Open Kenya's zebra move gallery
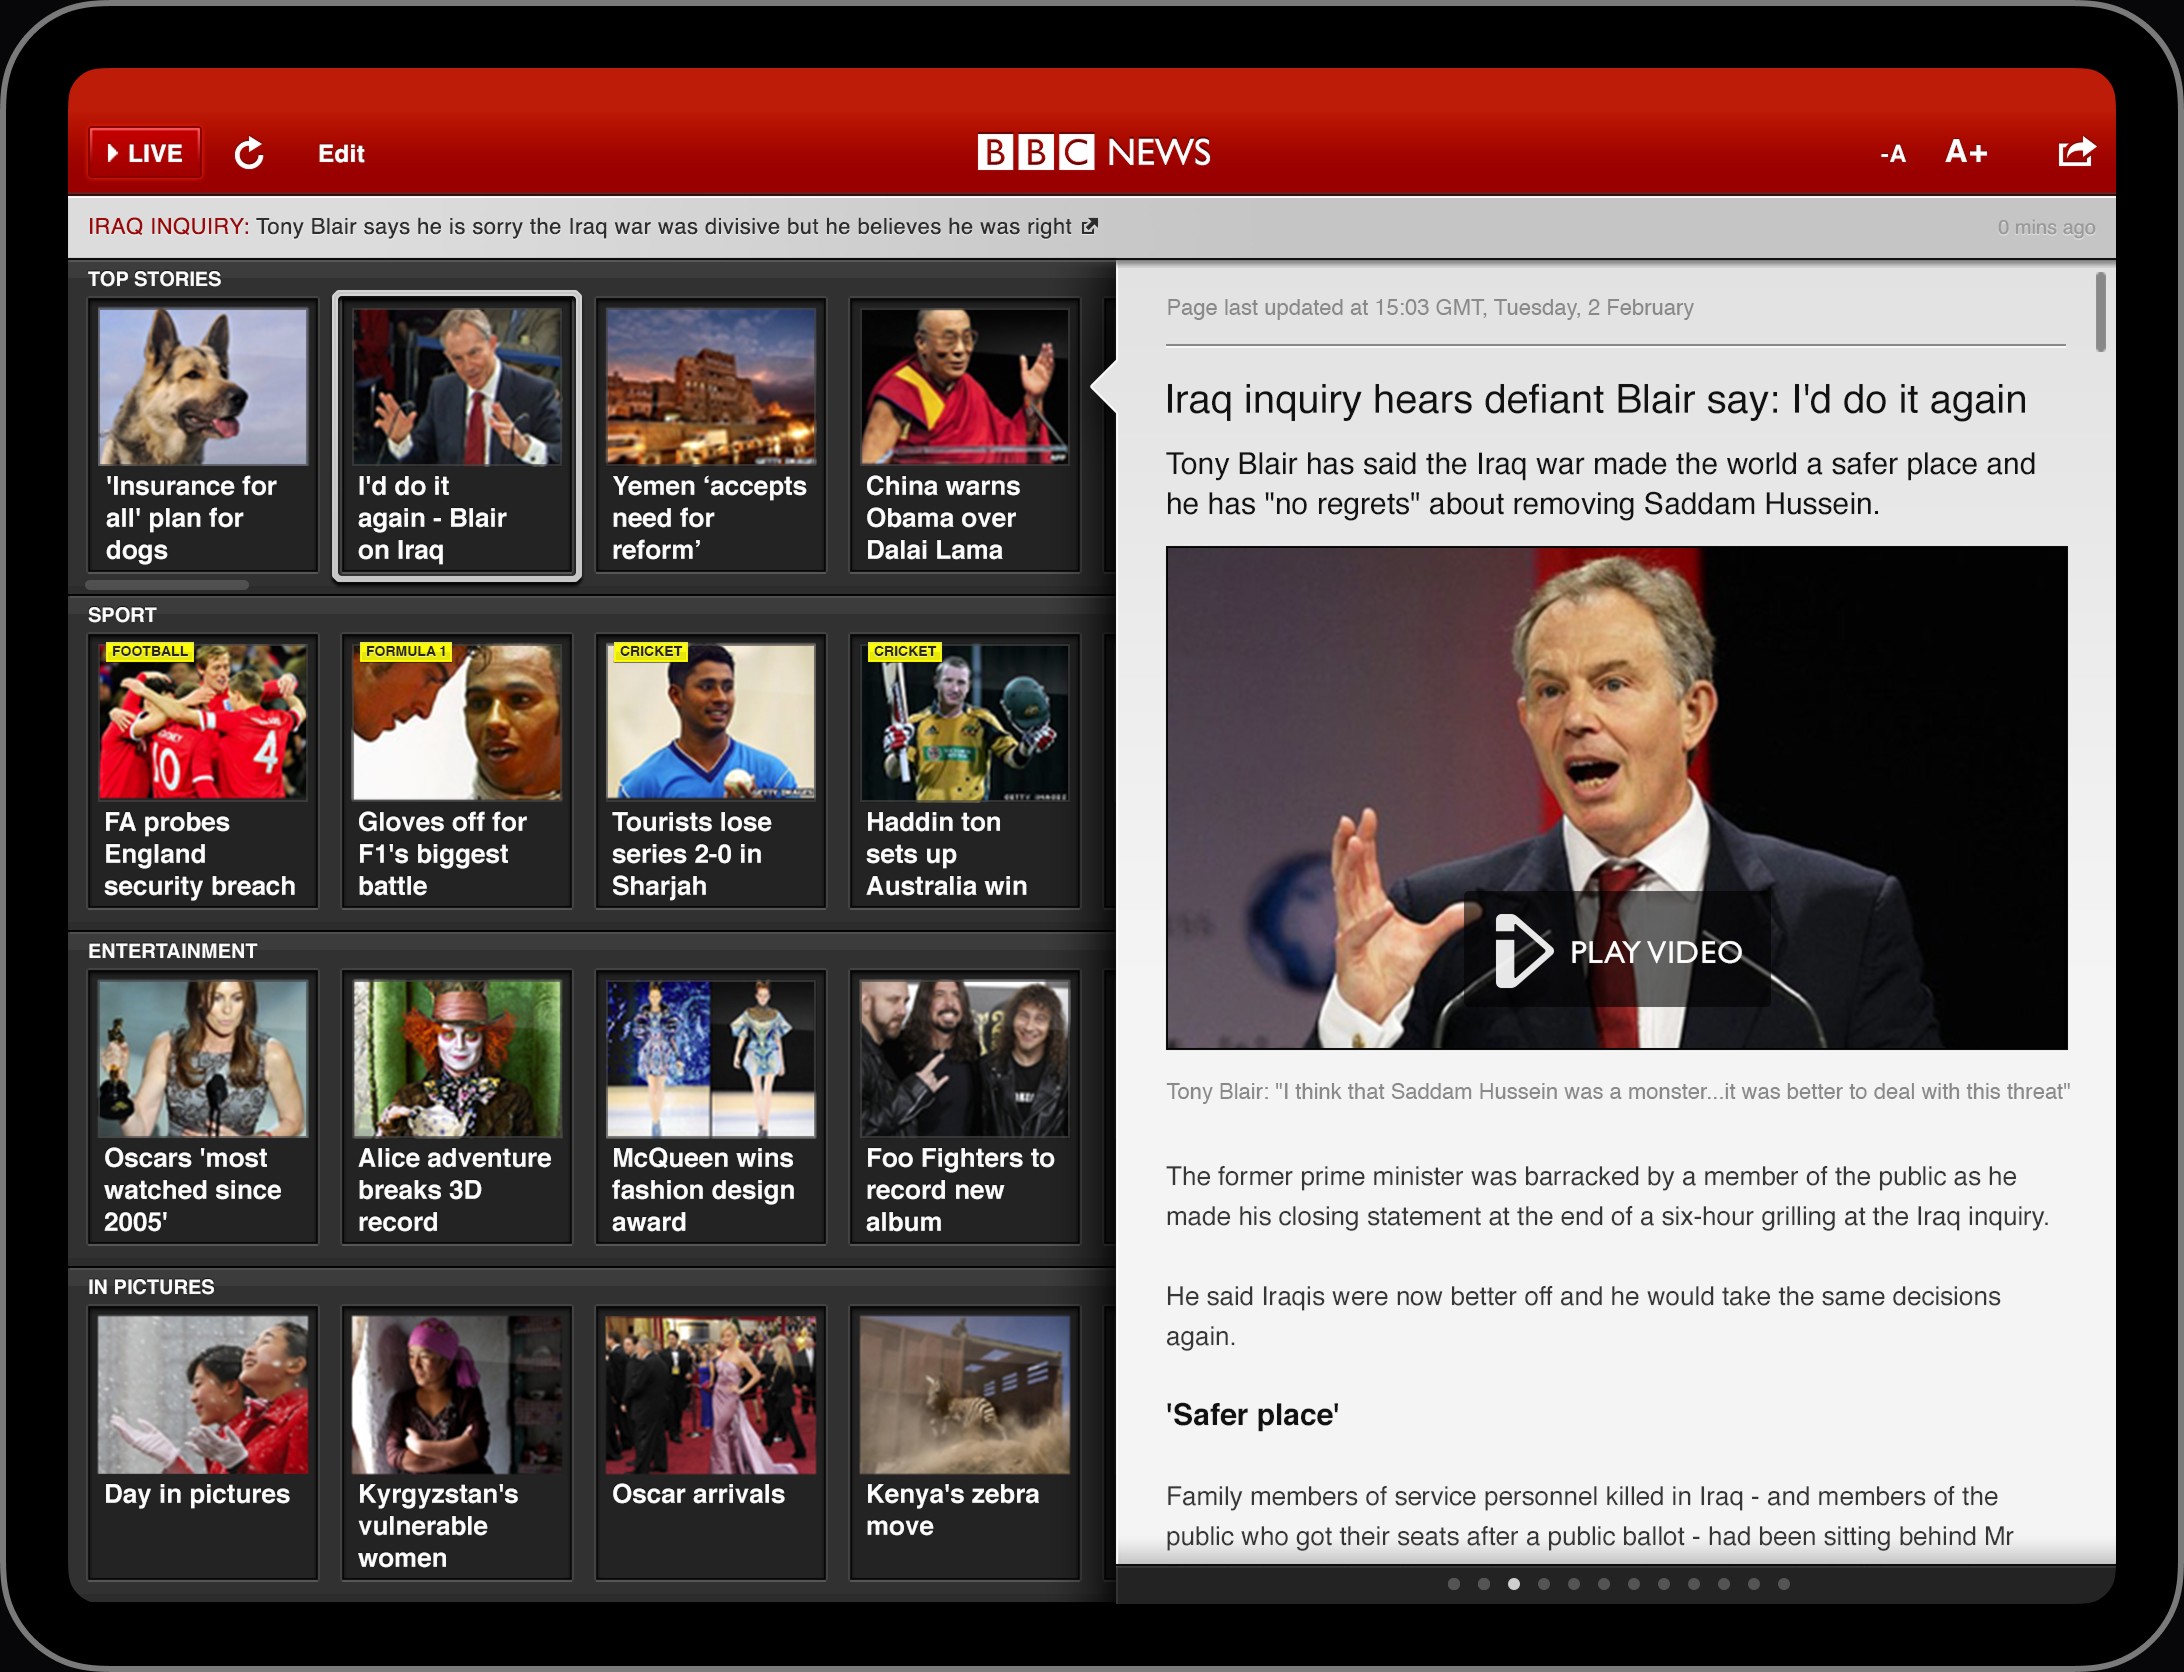Image resolution: width=2184 pixels, height=1672 pixels. point(964,1442)
